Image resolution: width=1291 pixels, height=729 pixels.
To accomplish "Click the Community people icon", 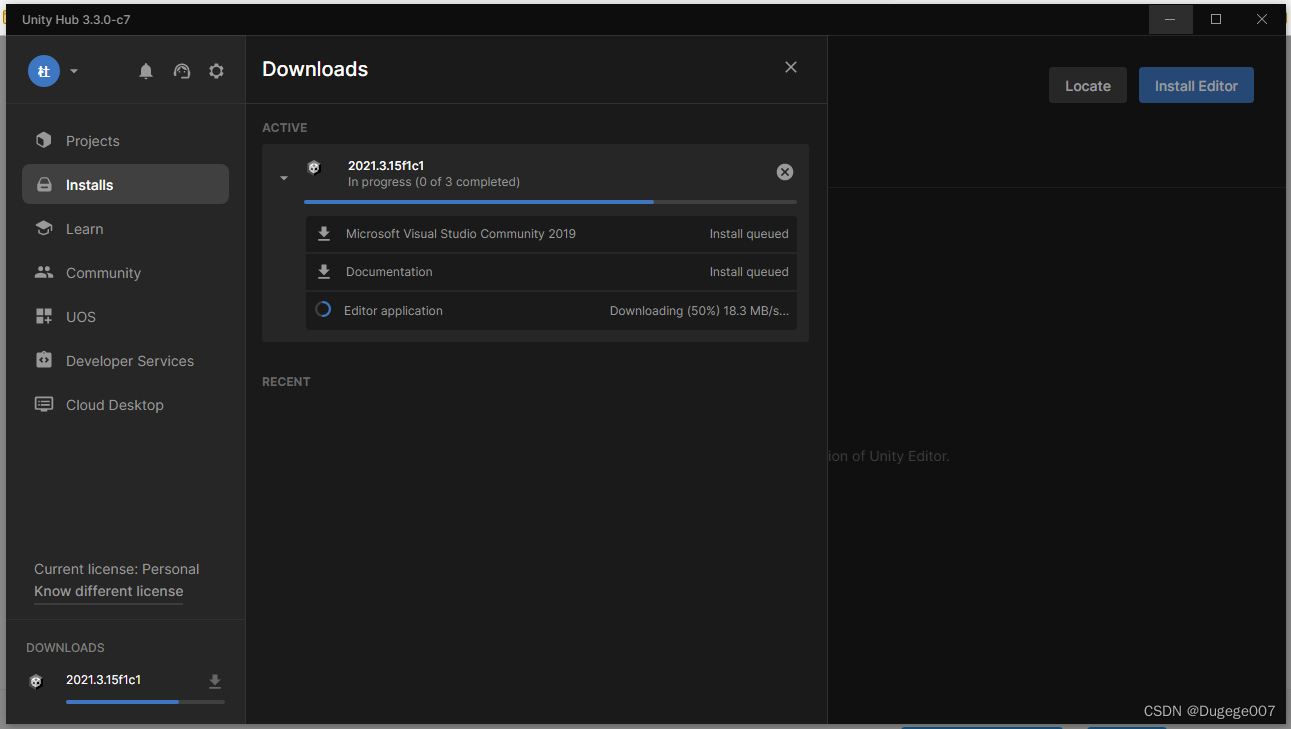I will (x=44, y=272).
